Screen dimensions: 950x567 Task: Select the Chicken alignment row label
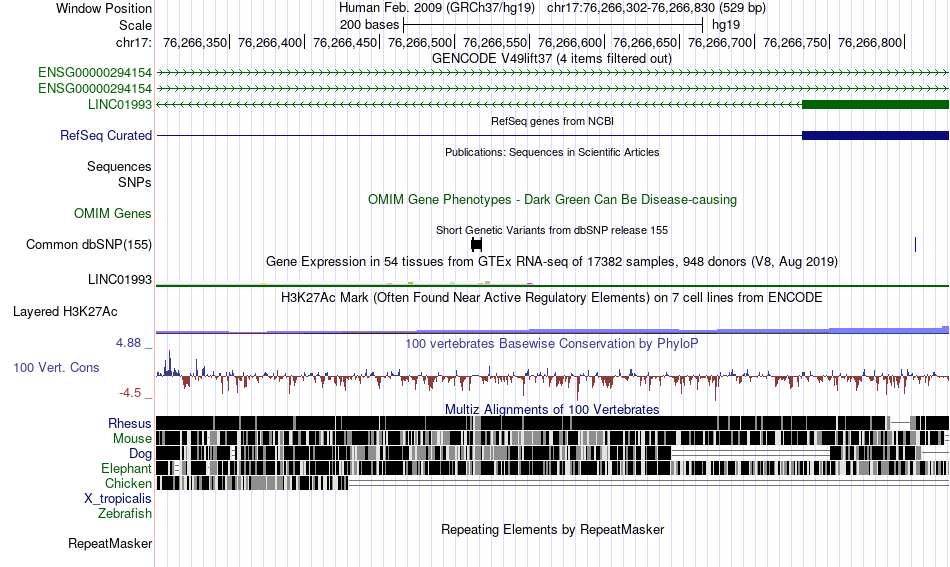point(128,483)
